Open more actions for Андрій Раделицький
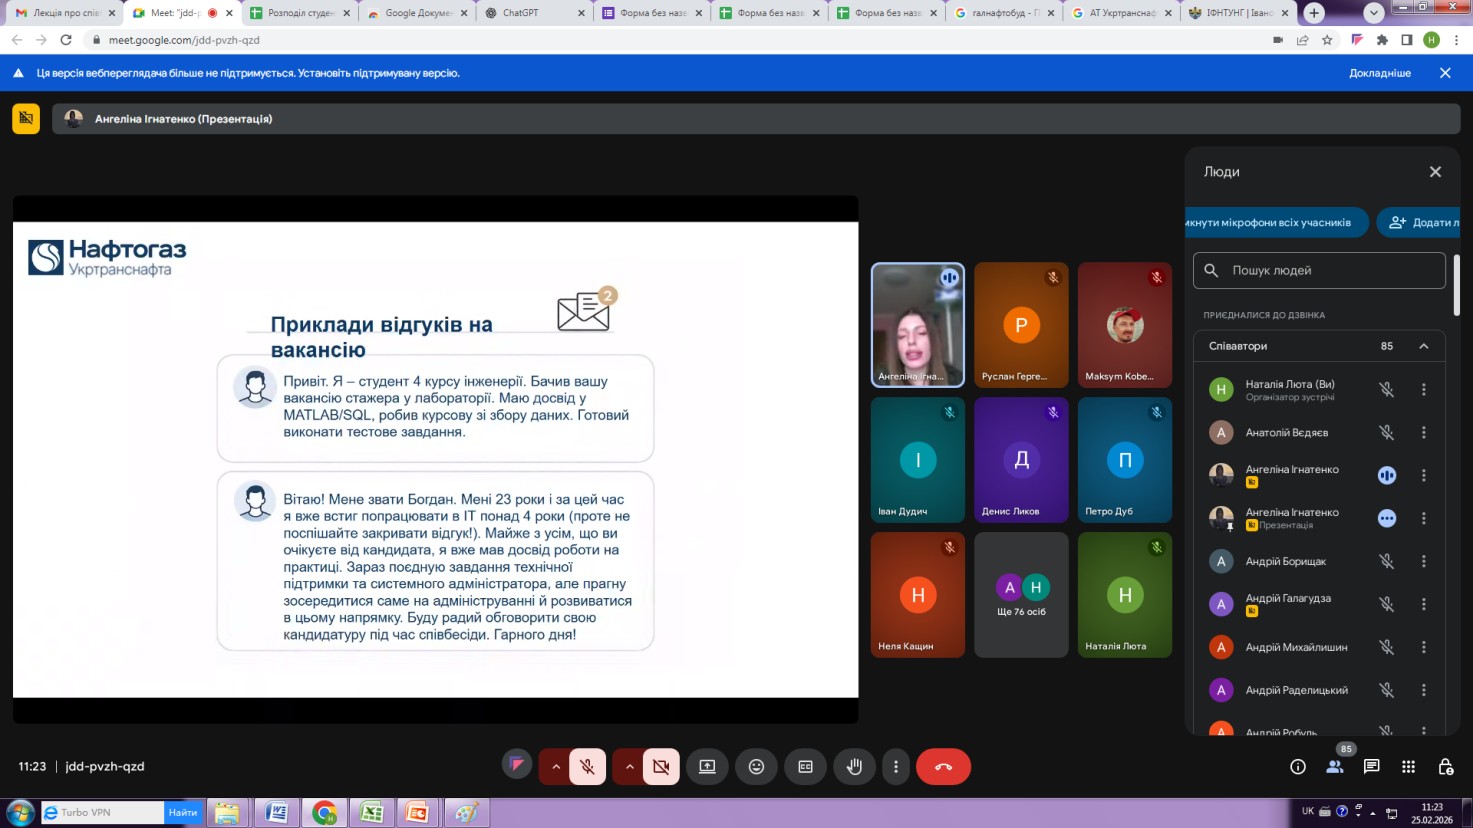 (x=1424, y=691)
